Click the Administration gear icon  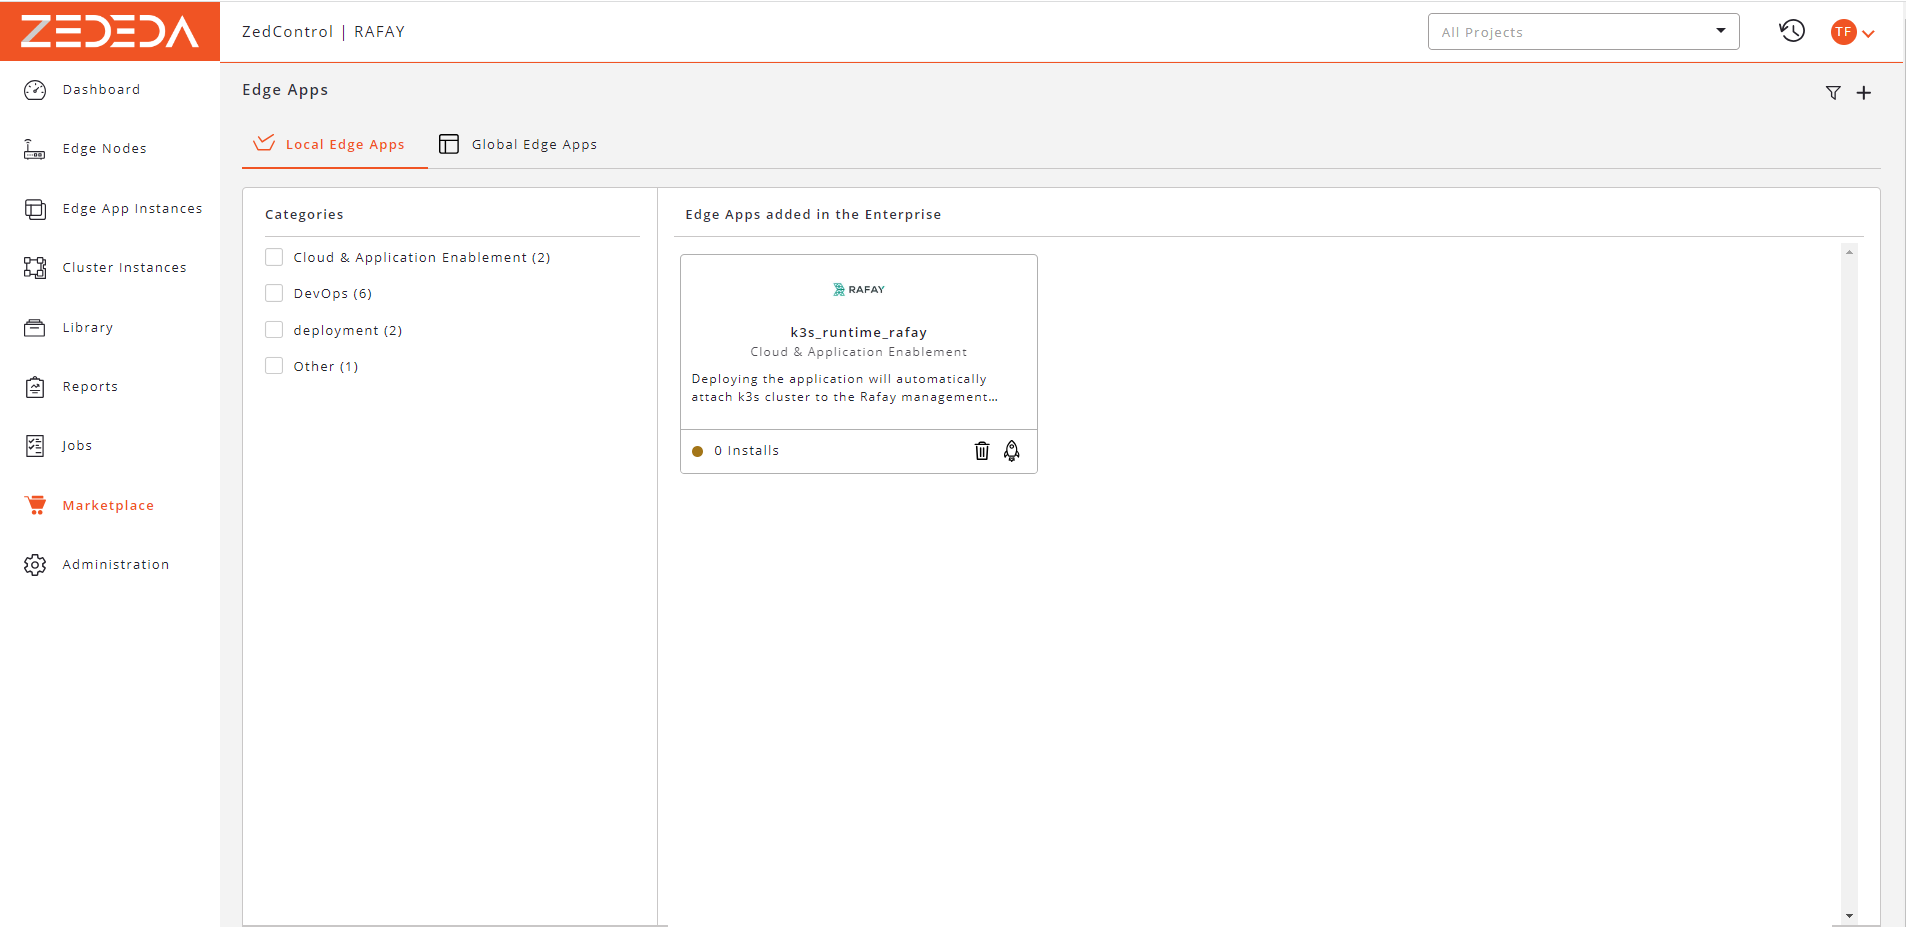(35, 565)
